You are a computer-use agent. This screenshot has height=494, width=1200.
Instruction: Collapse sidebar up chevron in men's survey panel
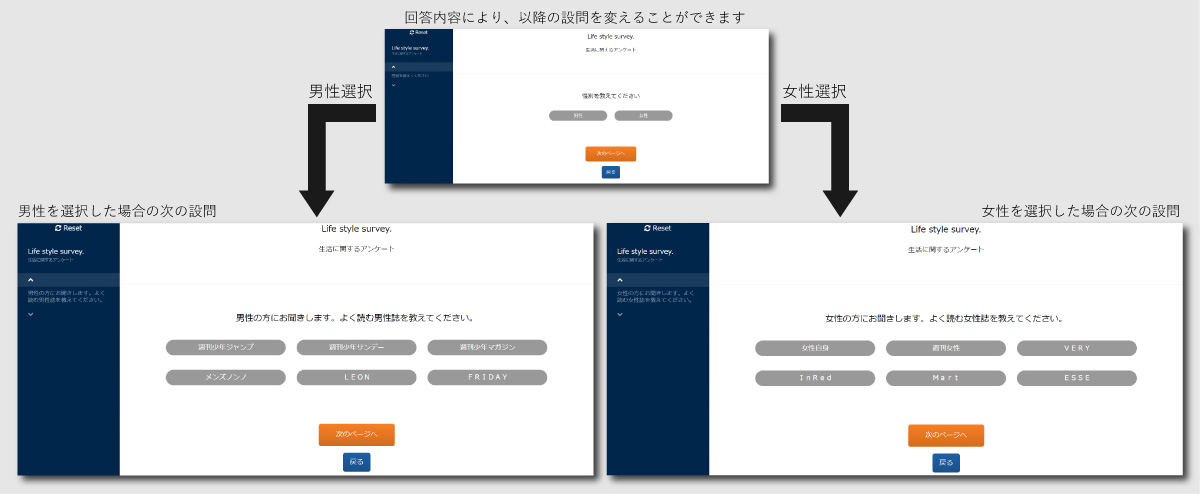(30, 281)
